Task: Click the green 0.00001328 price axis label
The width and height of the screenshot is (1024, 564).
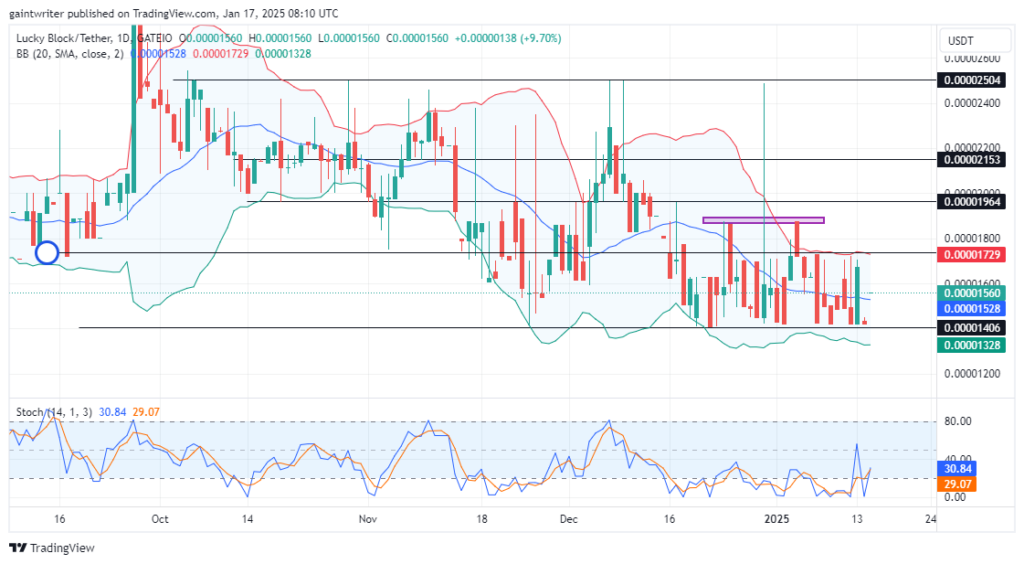Action: [972, 345]
